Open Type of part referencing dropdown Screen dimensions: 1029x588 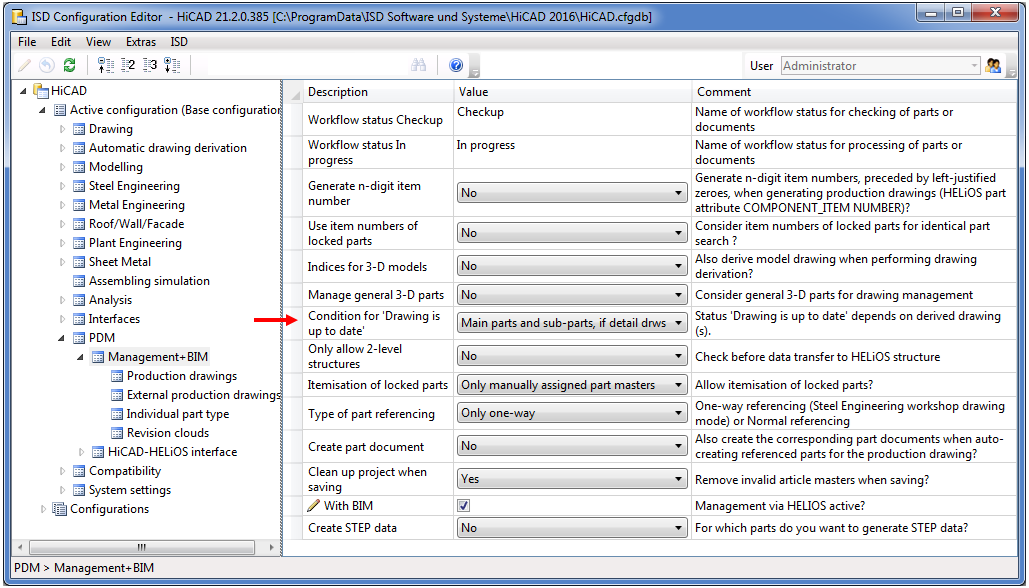(x=572, y=413)
